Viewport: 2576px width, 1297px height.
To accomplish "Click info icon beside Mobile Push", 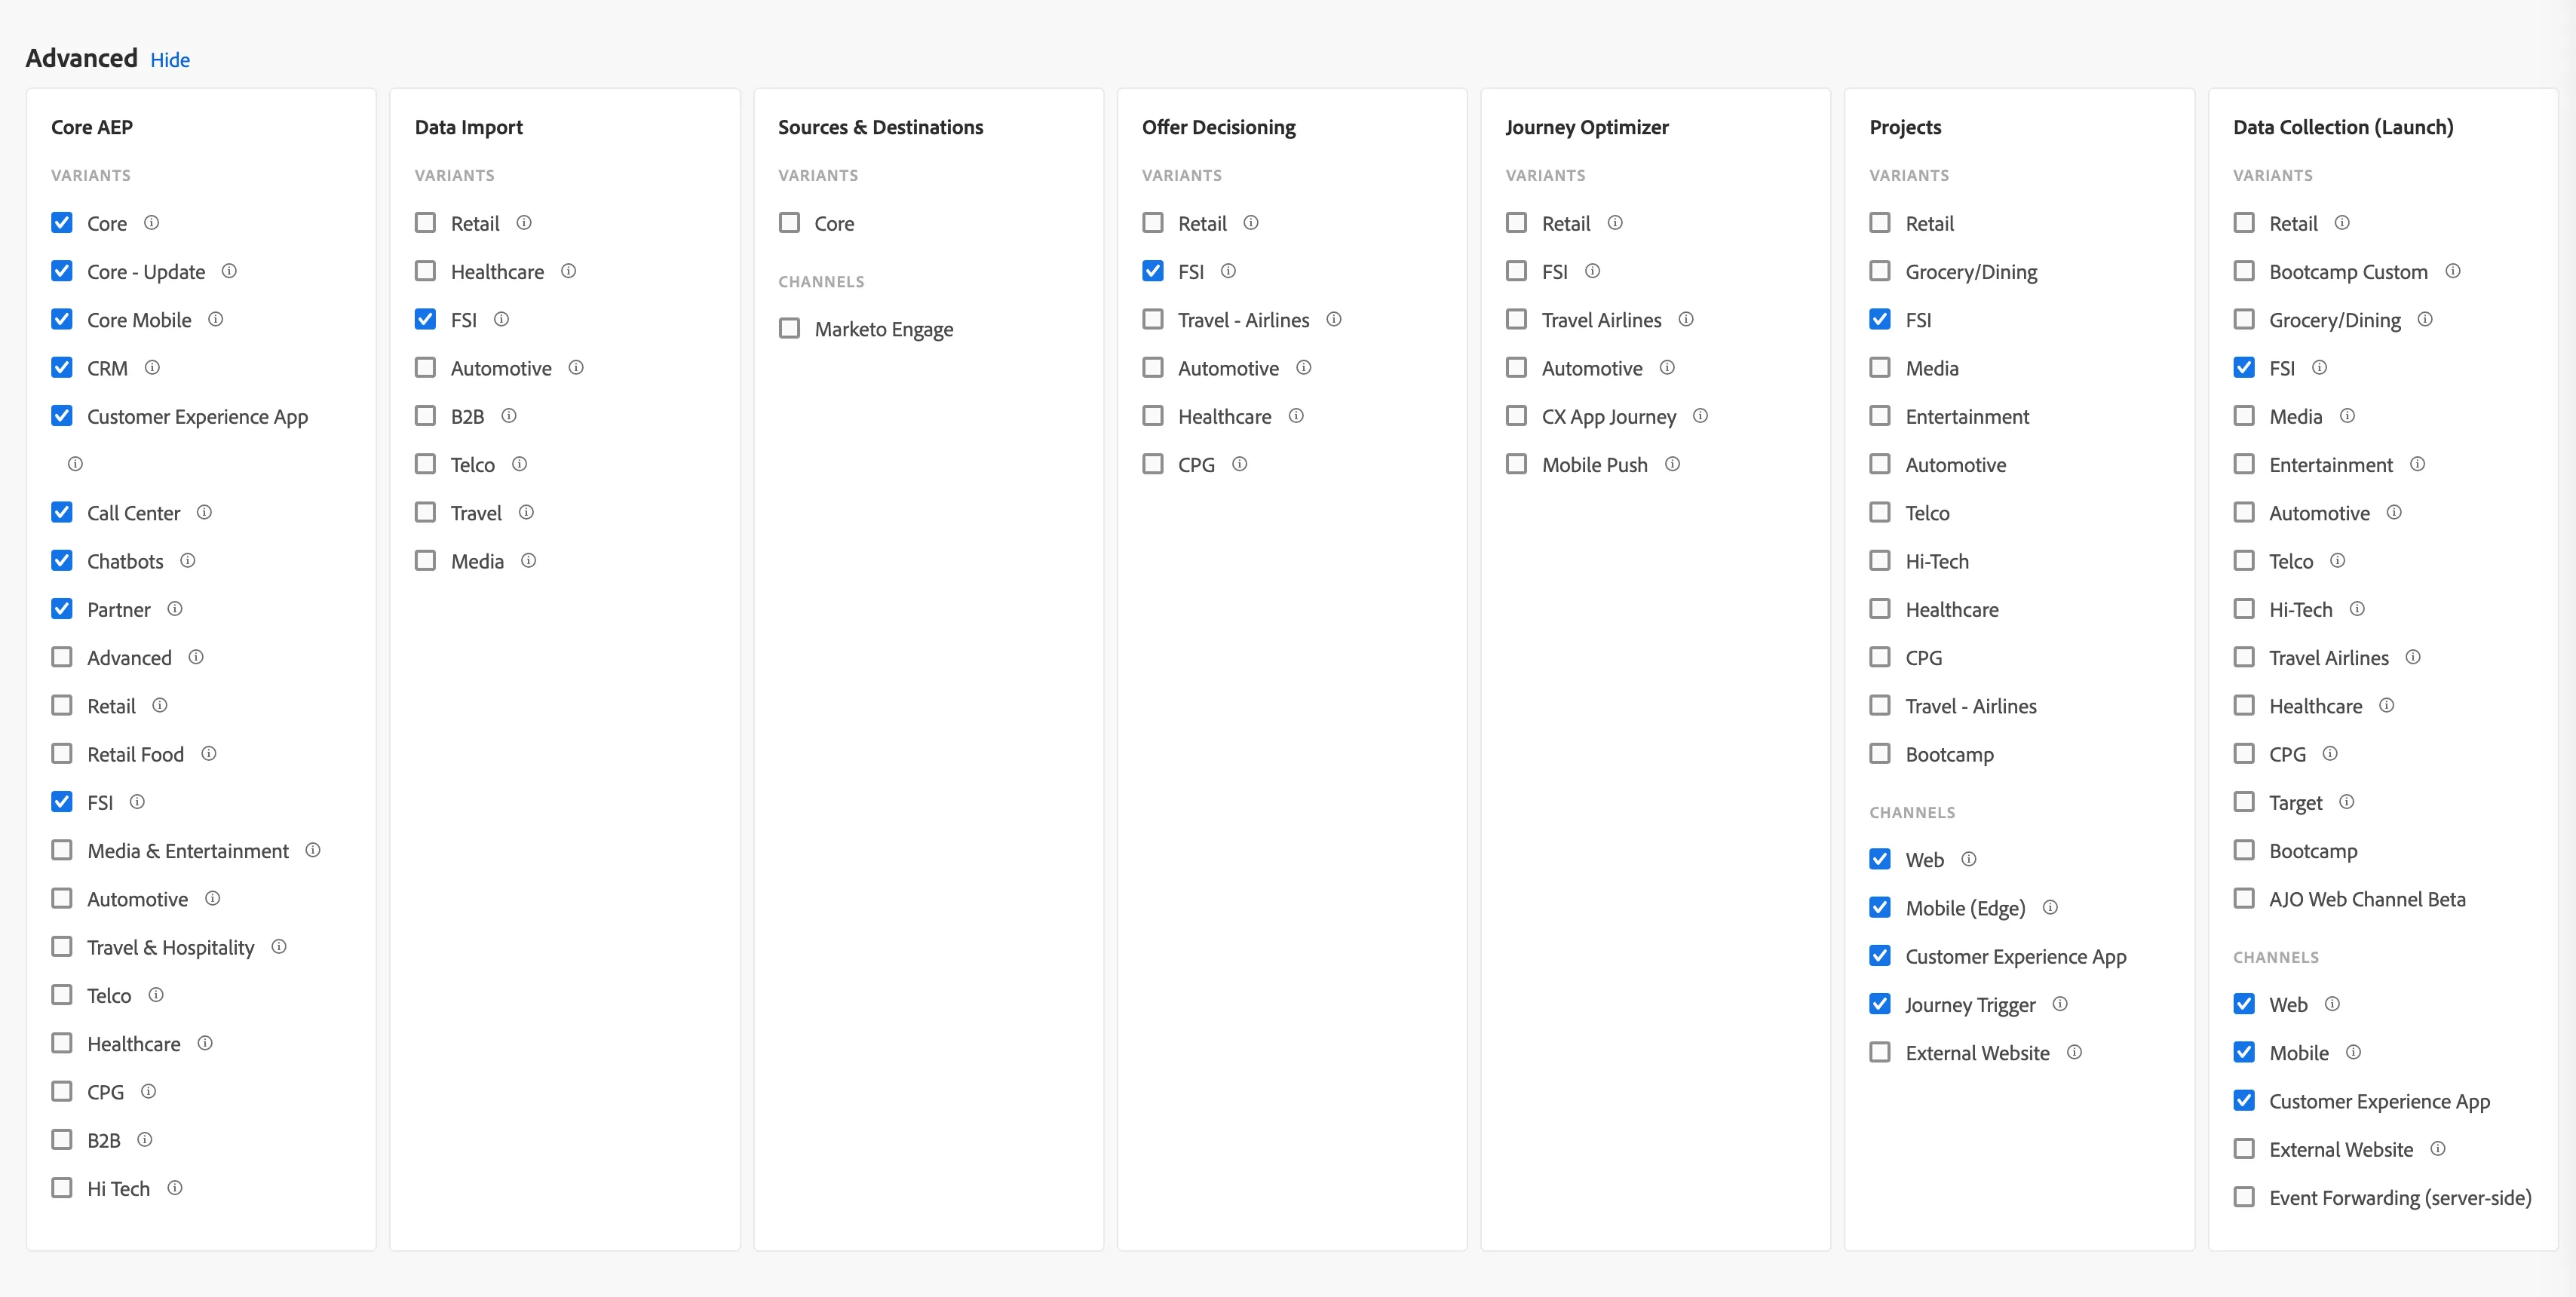I will point(1672,464).
